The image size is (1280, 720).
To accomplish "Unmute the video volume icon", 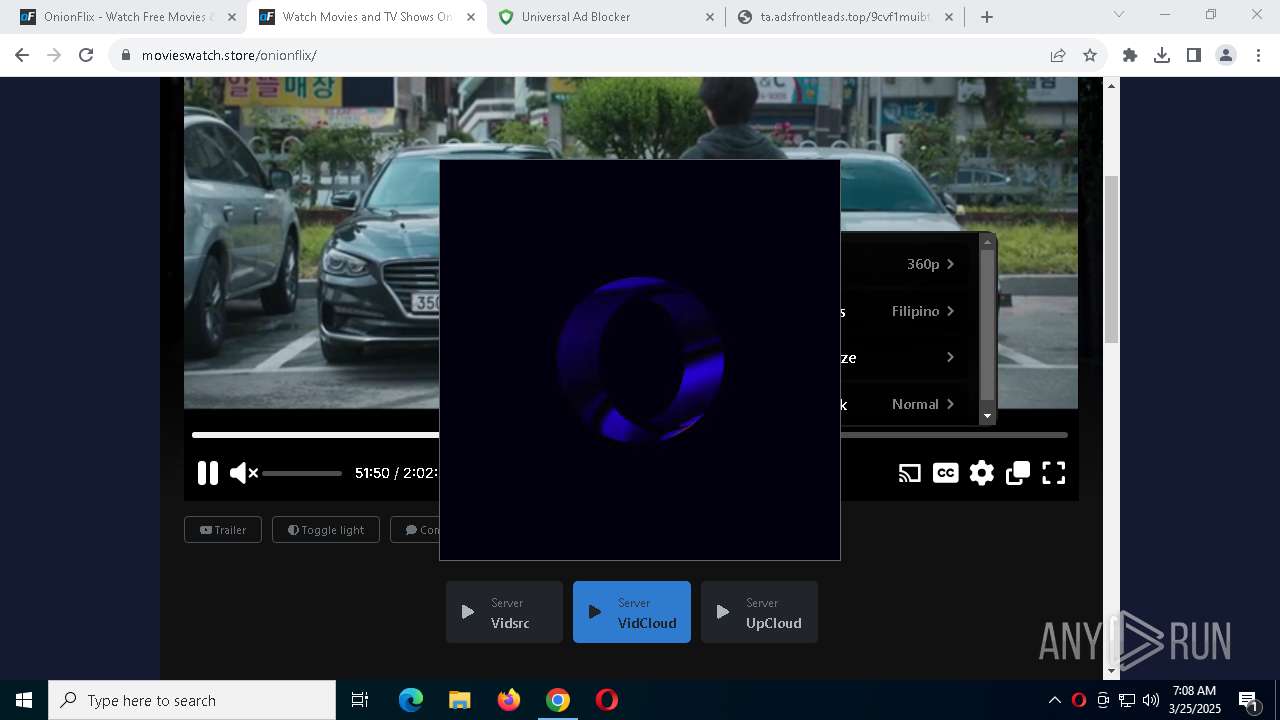I will point(243,473).
